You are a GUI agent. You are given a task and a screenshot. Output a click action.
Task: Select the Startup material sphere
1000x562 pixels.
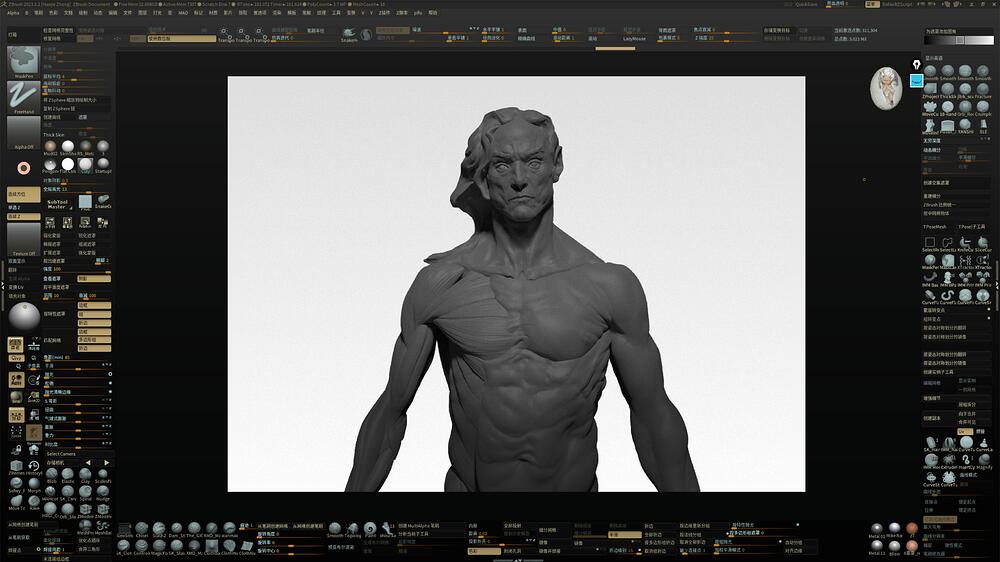tap(103, 165)
